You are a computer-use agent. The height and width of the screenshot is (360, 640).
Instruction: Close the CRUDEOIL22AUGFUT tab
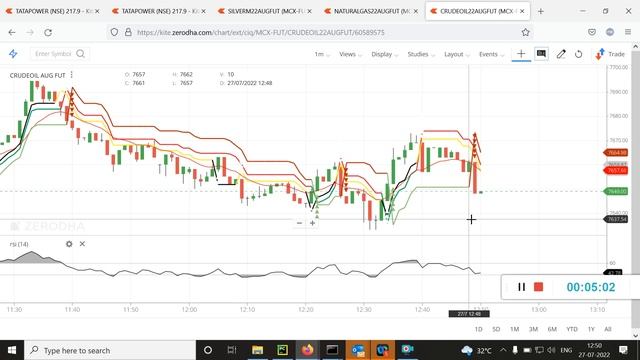(x=522, y=11)
